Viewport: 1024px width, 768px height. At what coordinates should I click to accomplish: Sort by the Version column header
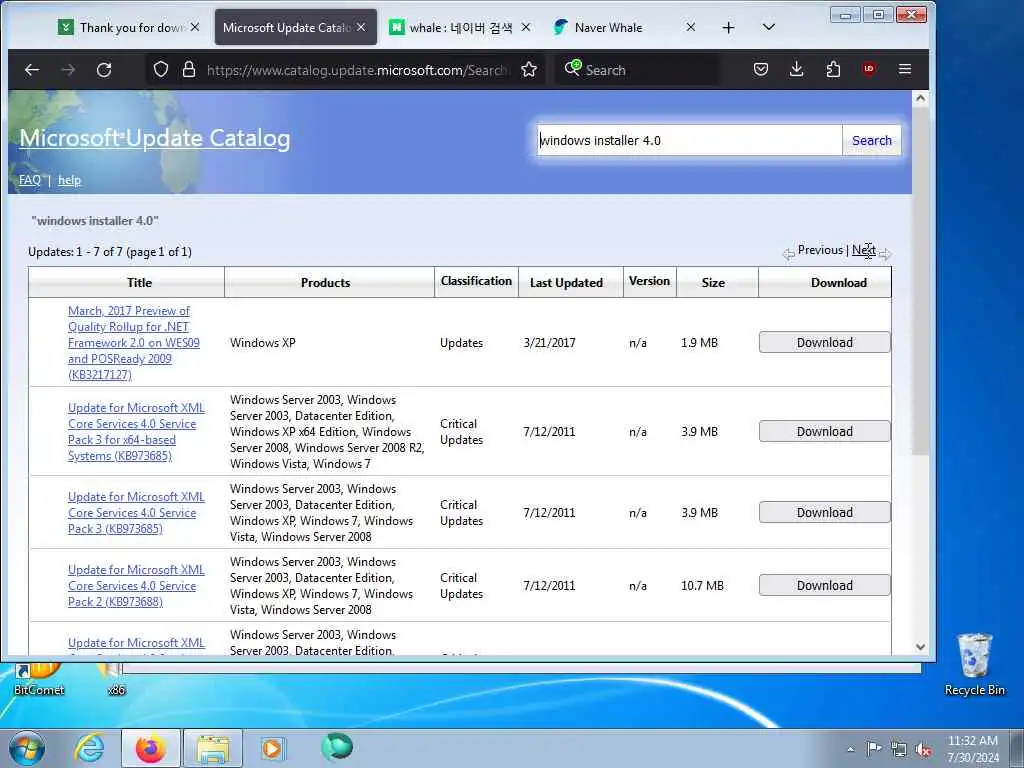click(x=649, y=281)
